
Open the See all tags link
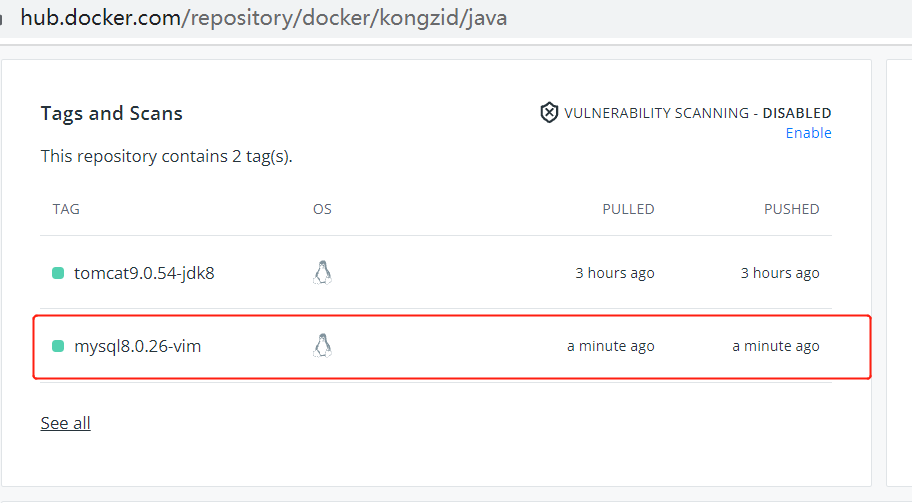[65, 423]
